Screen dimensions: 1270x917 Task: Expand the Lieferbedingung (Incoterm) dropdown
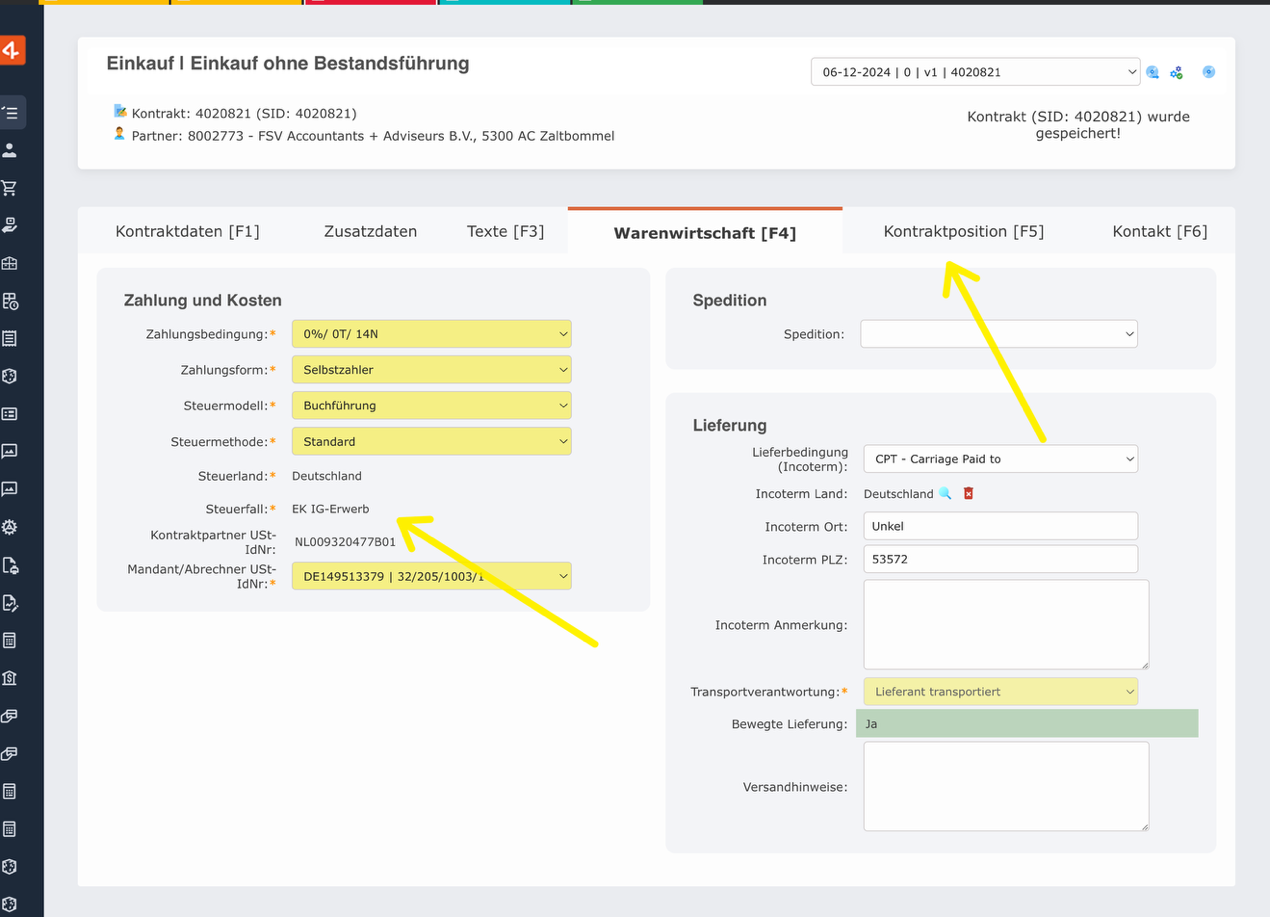1000,459
